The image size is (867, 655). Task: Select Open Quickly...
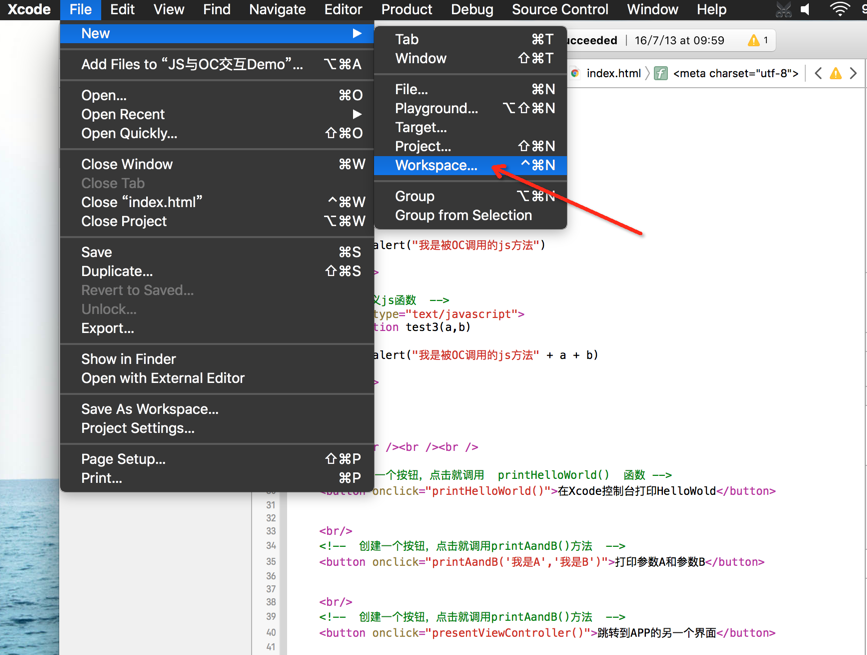tap(217, 133)
